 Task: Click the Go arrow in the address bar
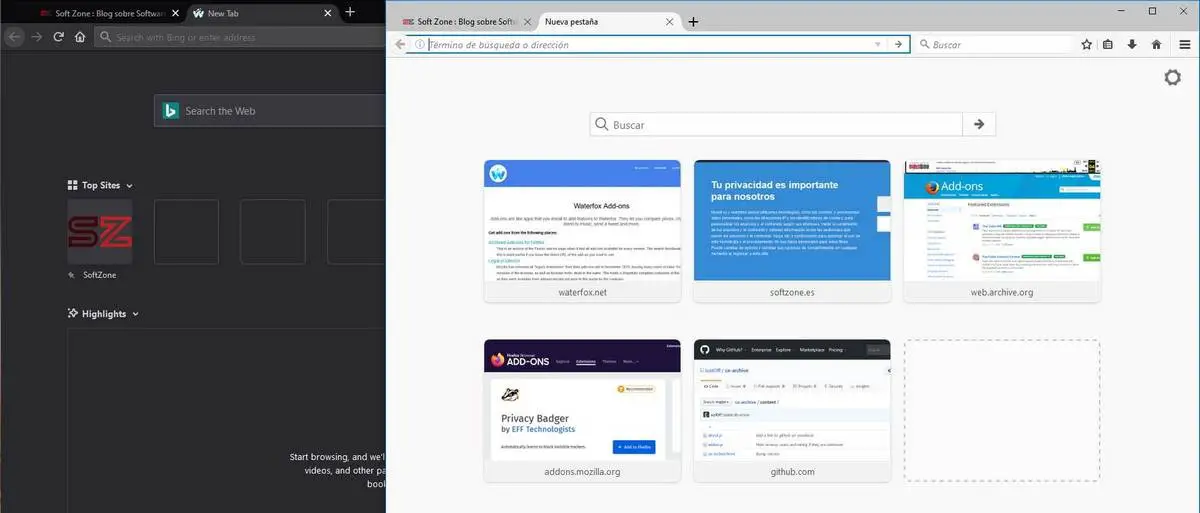pos(898,44)
